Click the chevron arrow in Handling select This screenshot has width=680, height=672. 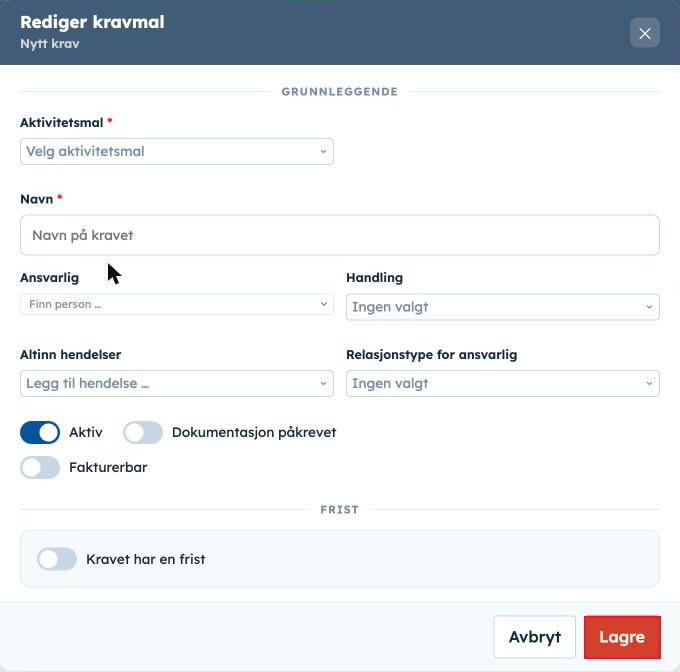(x=649, y=307)
